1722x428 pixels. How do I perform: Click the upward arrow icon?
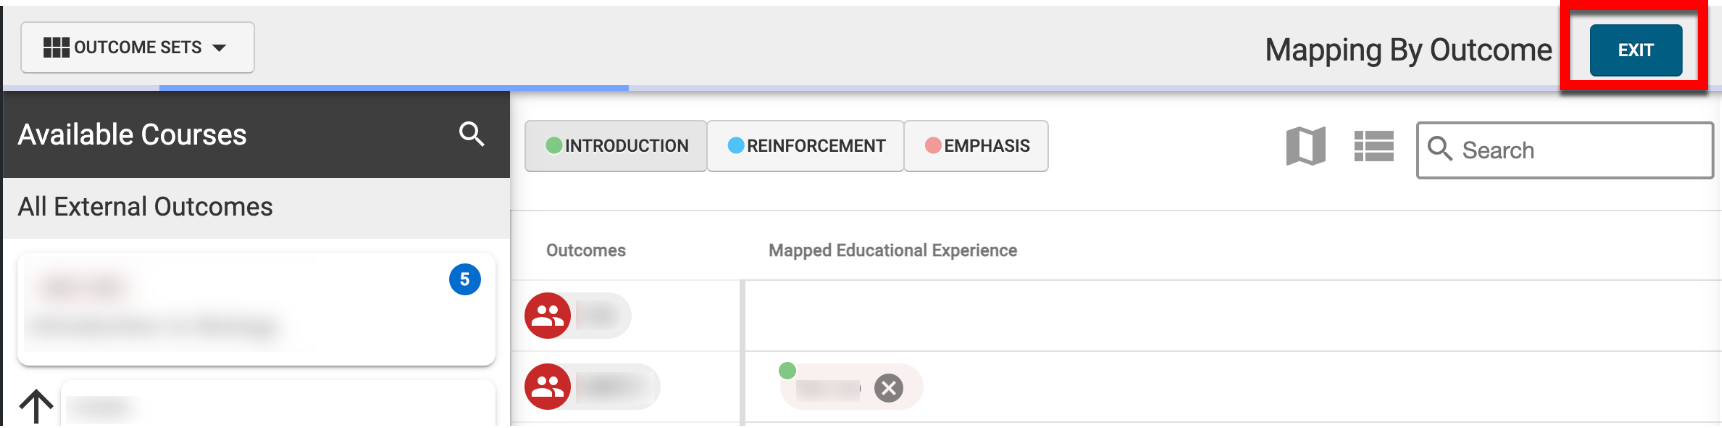coord(36,406)
